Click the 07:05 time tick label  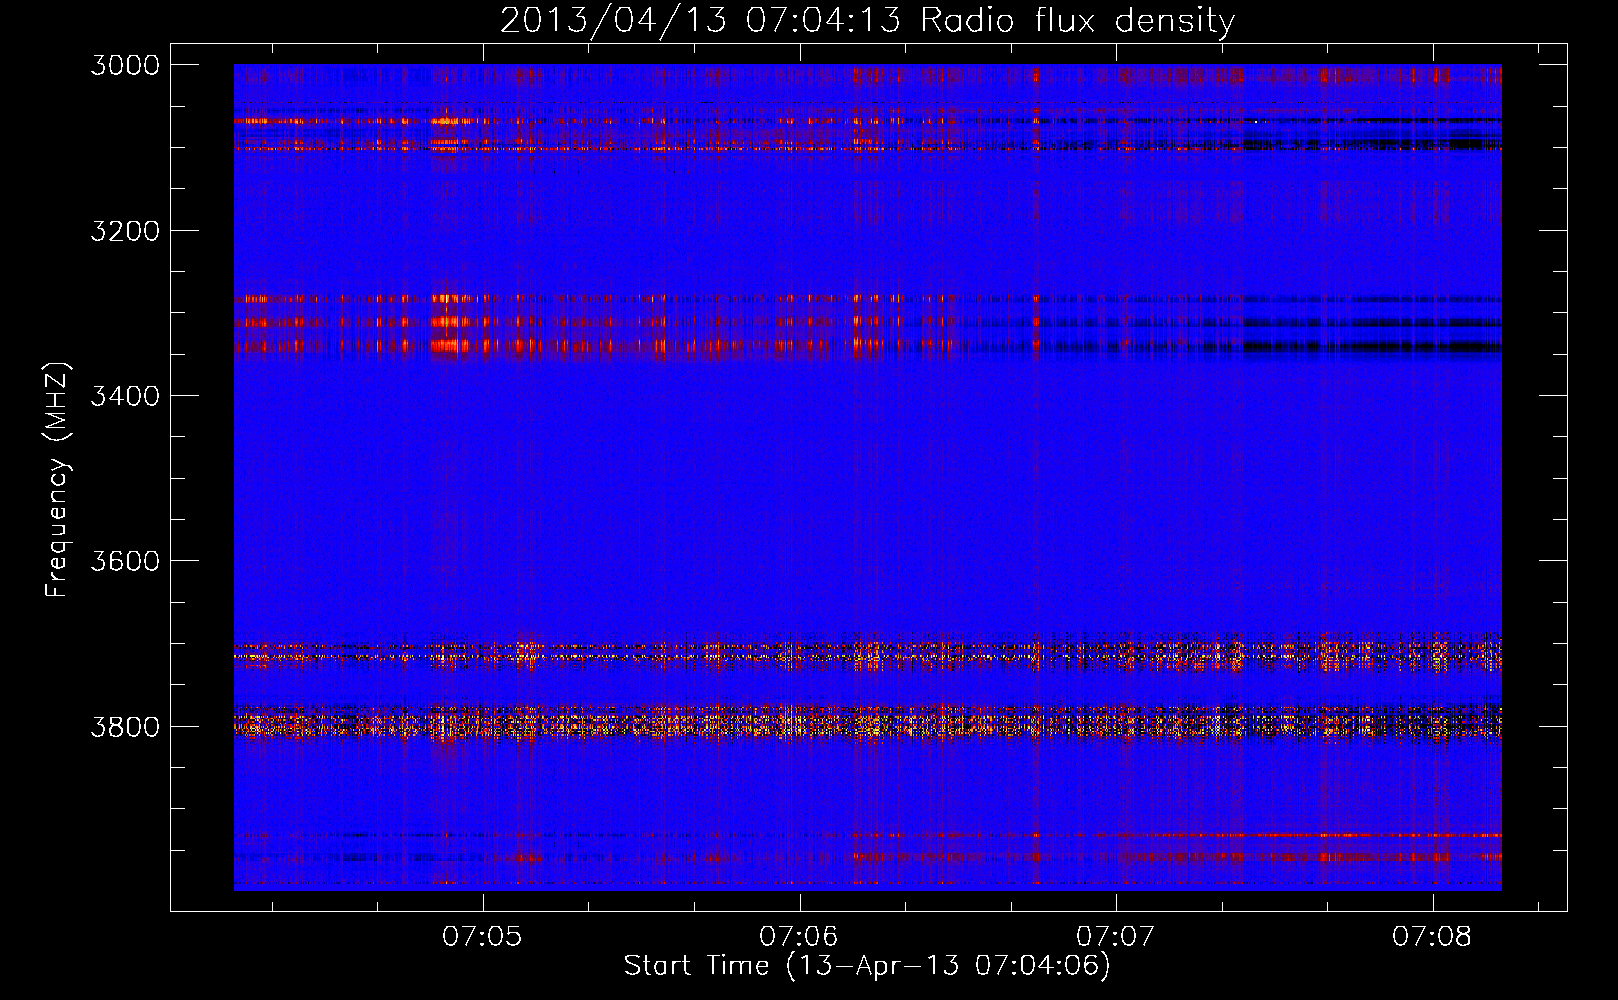[x=482, y=936]
